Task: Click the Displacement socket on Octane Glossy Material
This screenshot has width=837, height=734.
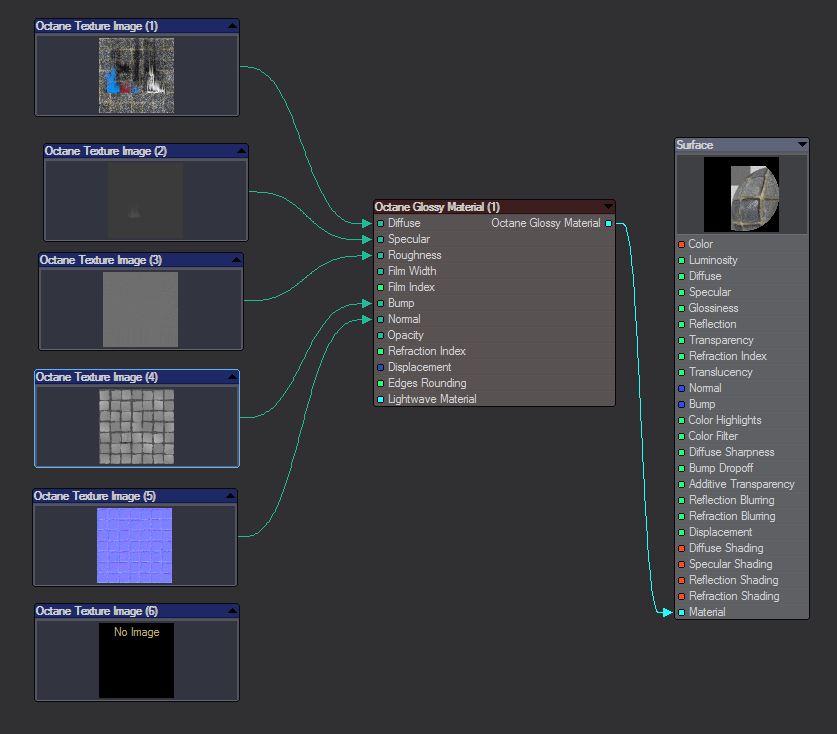Action: coord(381,367)
